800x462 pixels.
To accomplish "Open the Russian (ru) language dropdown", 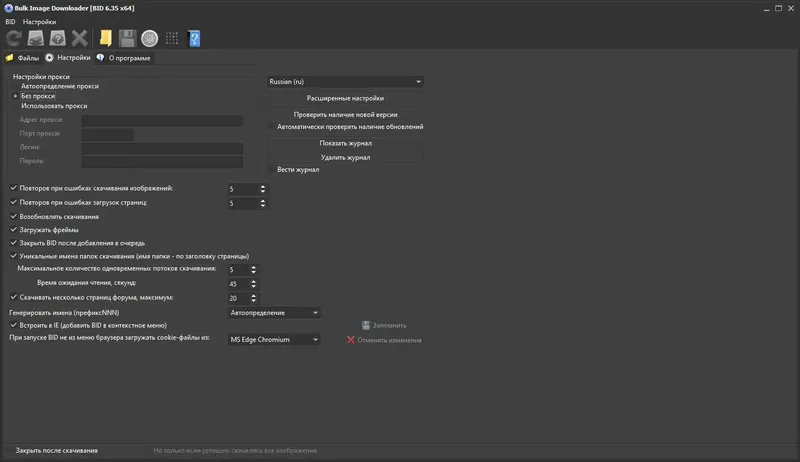I will [345, 82].
